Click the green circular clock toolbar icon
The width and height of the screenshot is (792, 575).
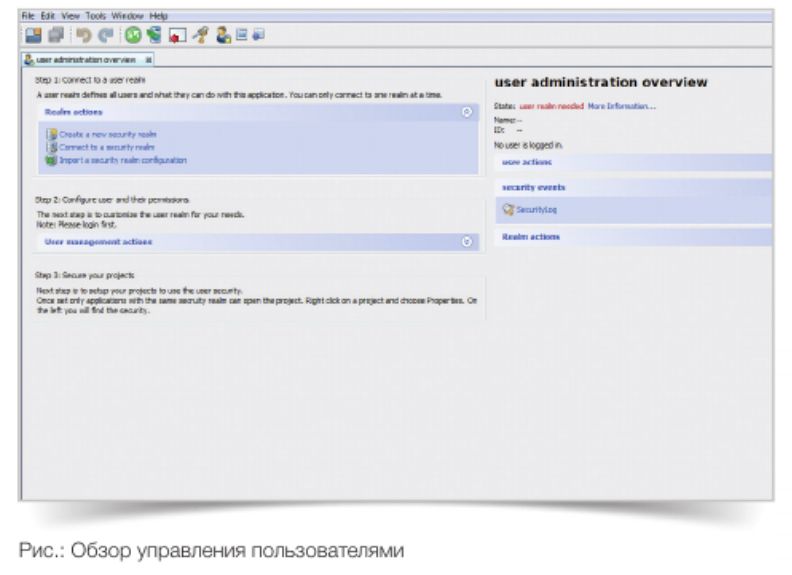pos(132,35)
